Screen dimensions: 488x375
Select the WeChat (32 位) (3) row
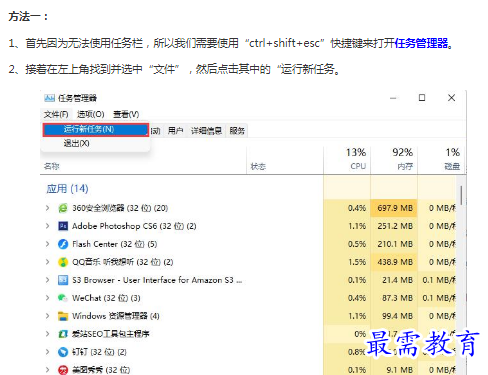(249, 298)
